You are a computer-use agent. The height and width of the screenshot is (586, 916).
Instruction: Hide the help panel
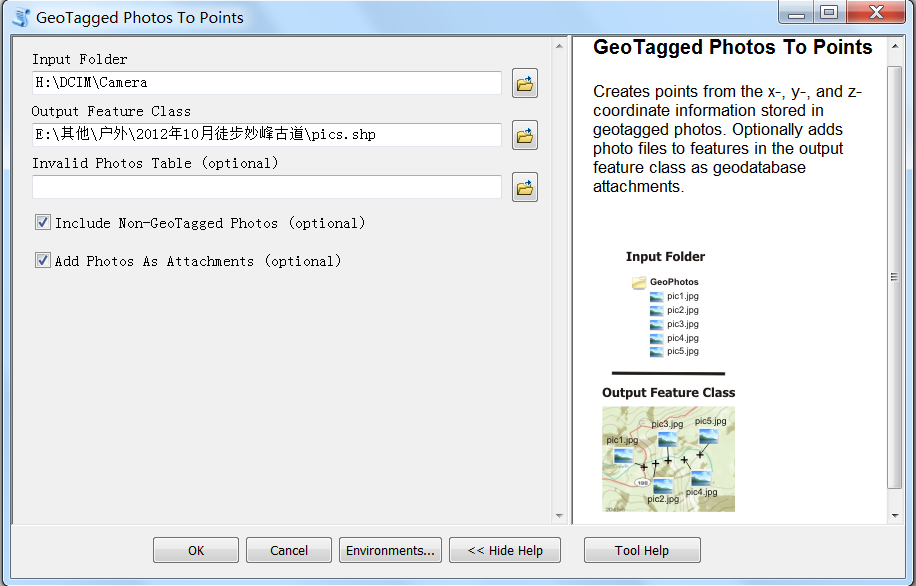pos(504,549)
